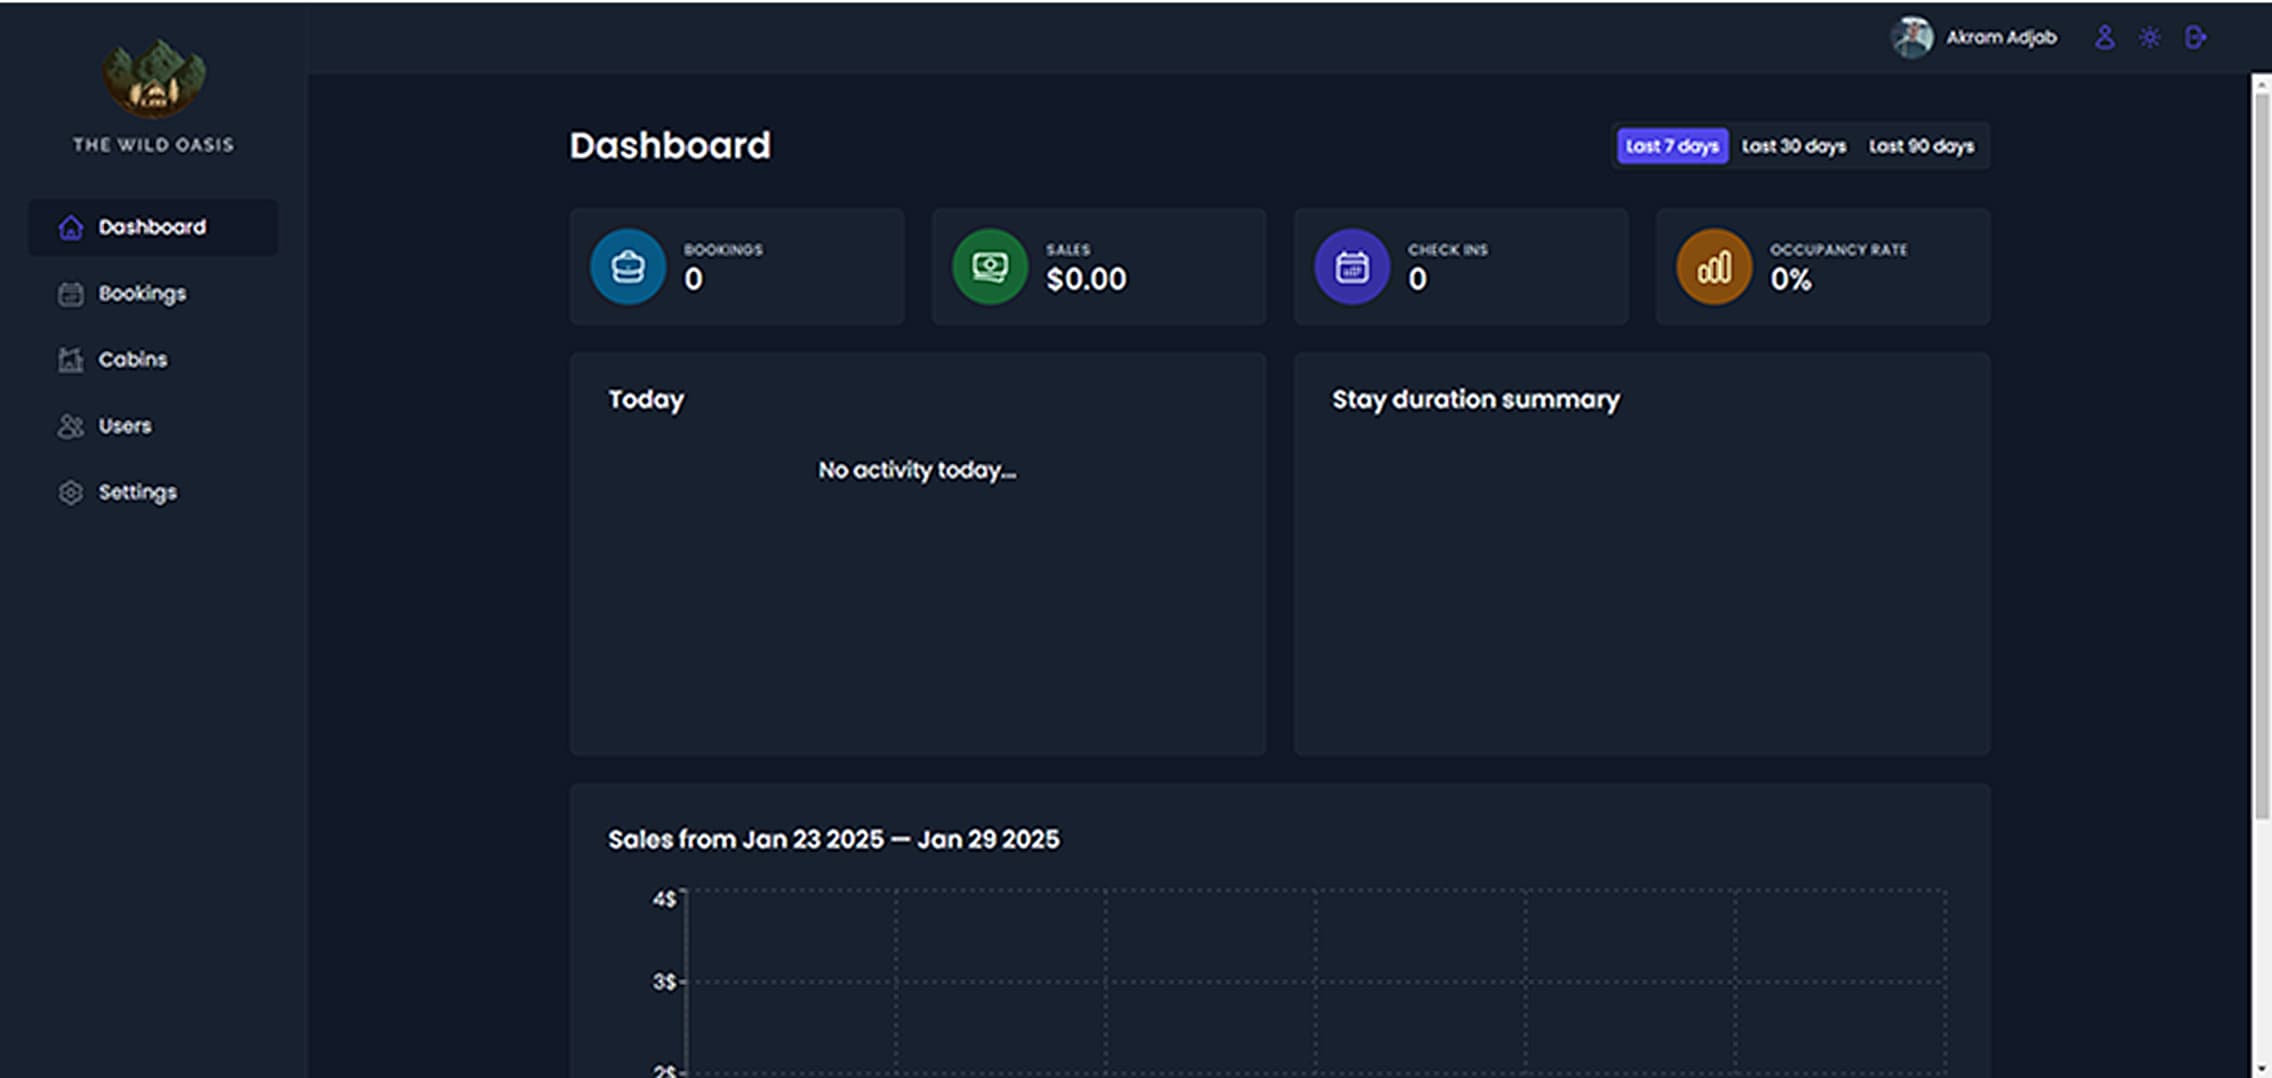Click the logout icon in header

point(2195,38)
